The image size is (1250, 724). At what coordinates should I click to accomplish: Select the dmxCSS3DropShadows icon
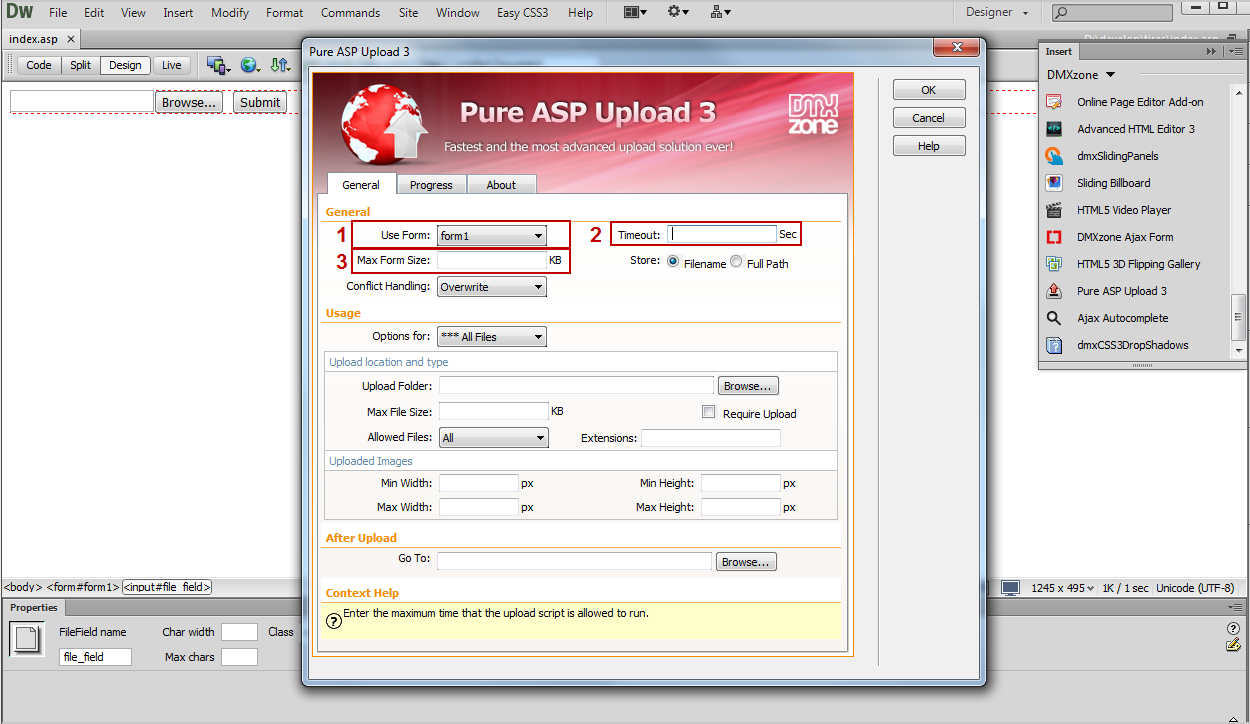coord(1054,345)
